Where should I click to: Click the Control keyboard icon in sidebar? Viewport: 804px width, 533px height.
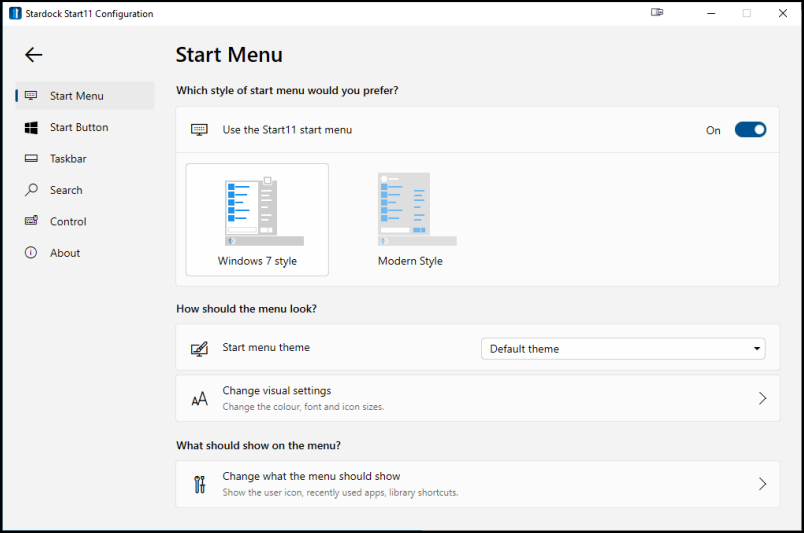(31, 221)
